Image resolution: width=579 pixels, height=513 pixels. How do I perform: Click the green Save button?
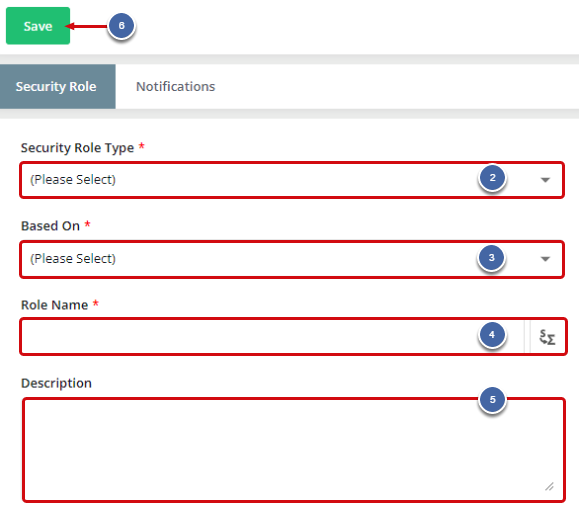38,26
